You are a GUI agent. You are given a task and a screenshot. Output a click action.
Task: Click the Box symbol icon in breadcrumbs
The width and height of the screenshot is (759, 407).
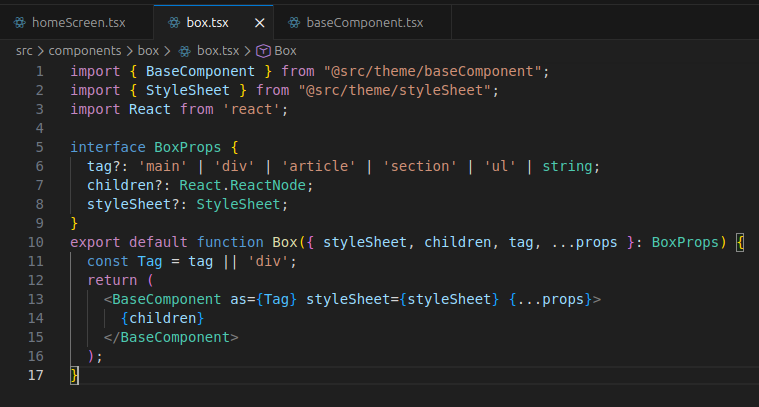[263, 50]
